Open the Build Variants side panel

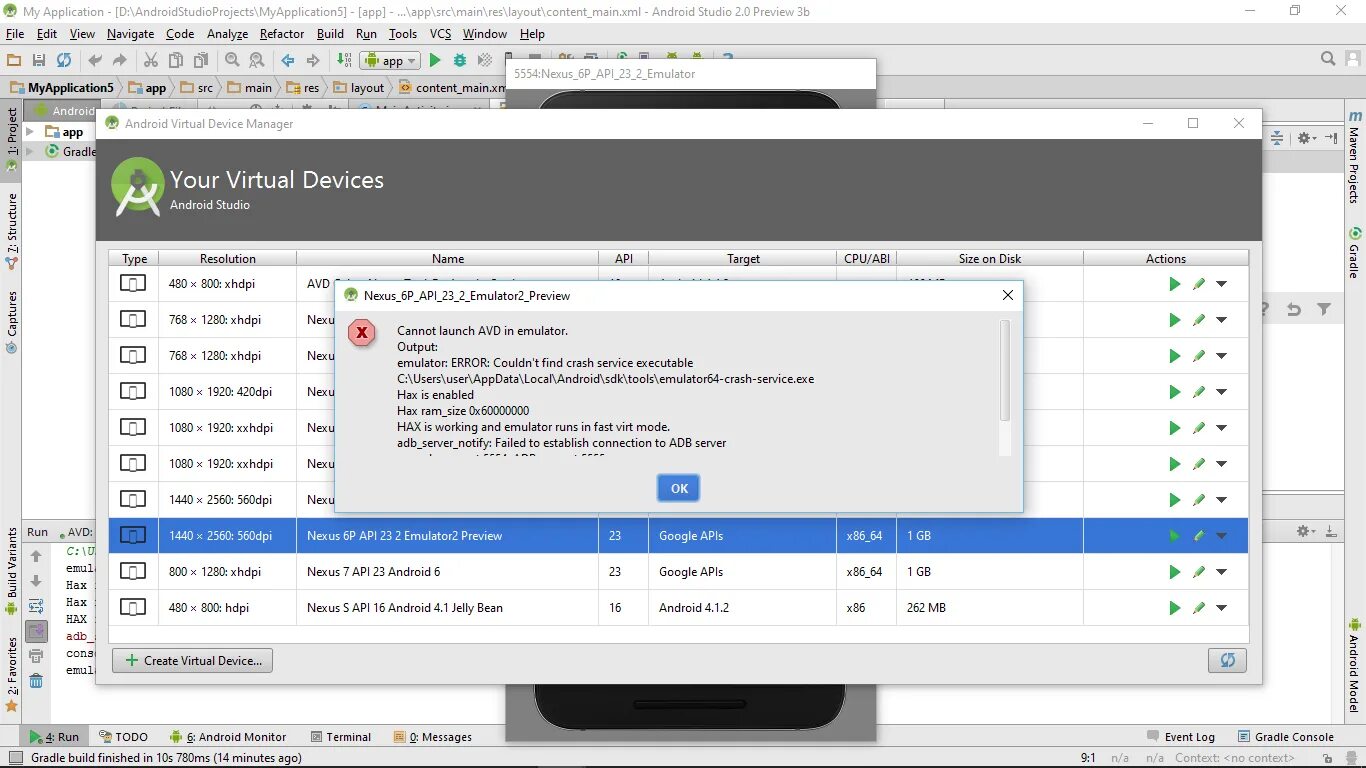(12, 571)
